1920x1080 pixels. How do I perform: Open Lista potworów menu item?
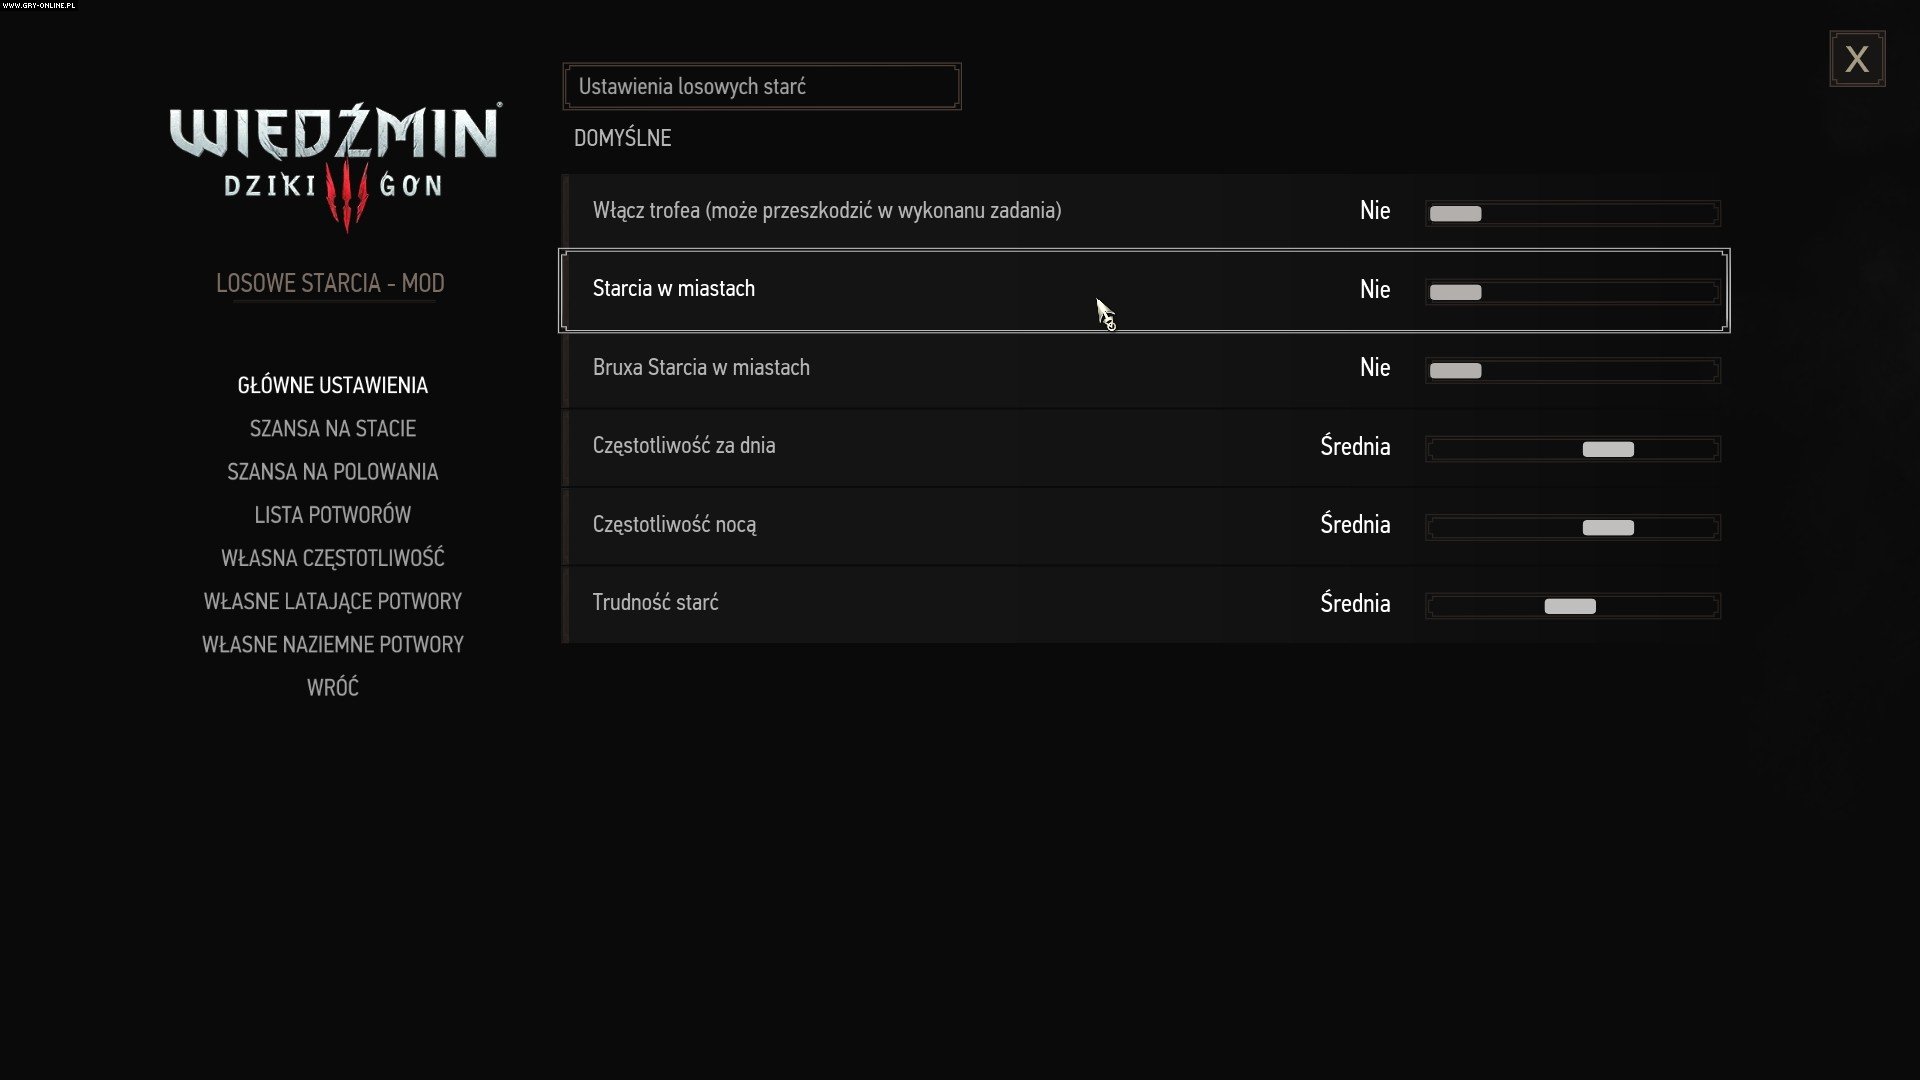pos(332,515)
